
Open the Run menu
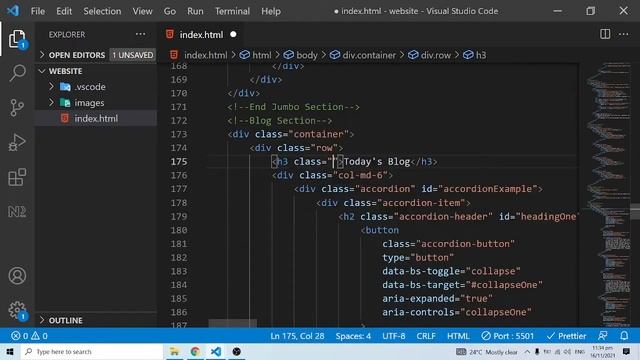[195, 11]
